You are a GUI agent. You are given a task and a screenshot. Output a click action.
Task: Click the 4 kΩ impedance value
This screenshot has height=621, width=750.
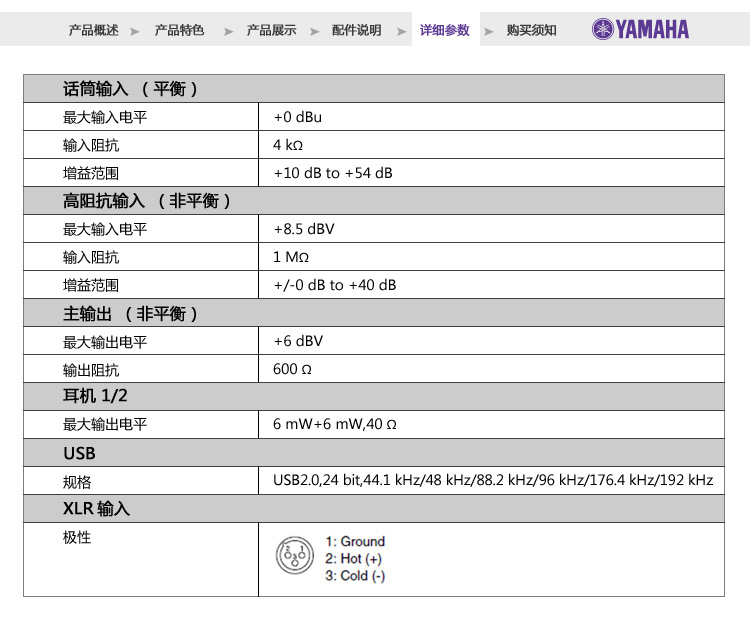(x=288, y=145)
